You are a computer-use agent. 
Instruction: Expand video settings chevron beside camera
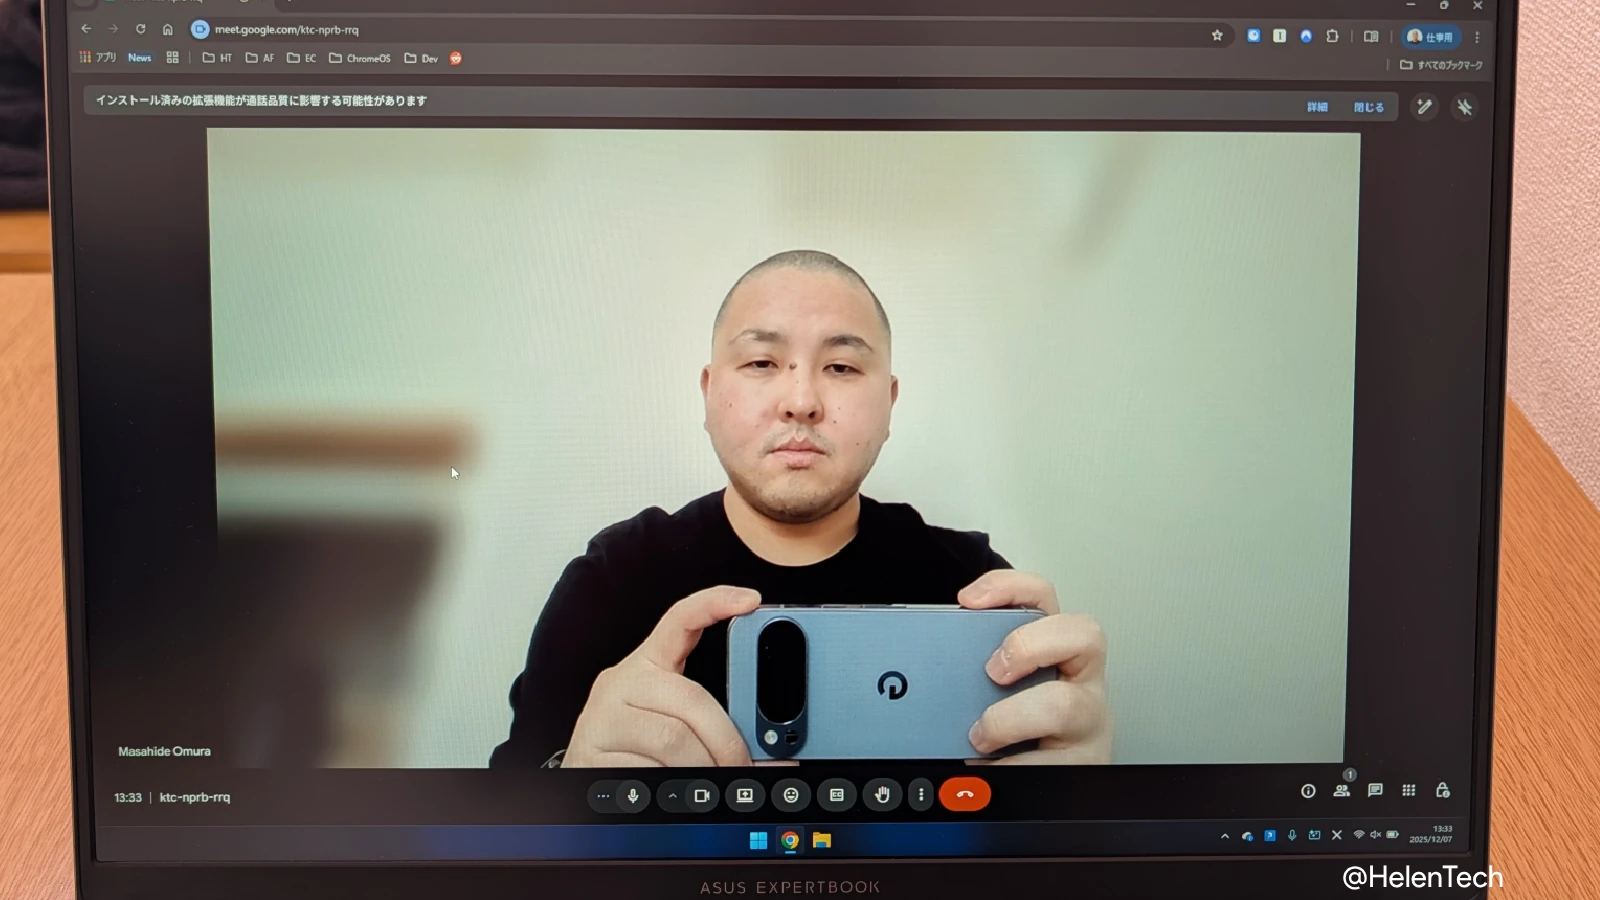(x=673, y=796)
